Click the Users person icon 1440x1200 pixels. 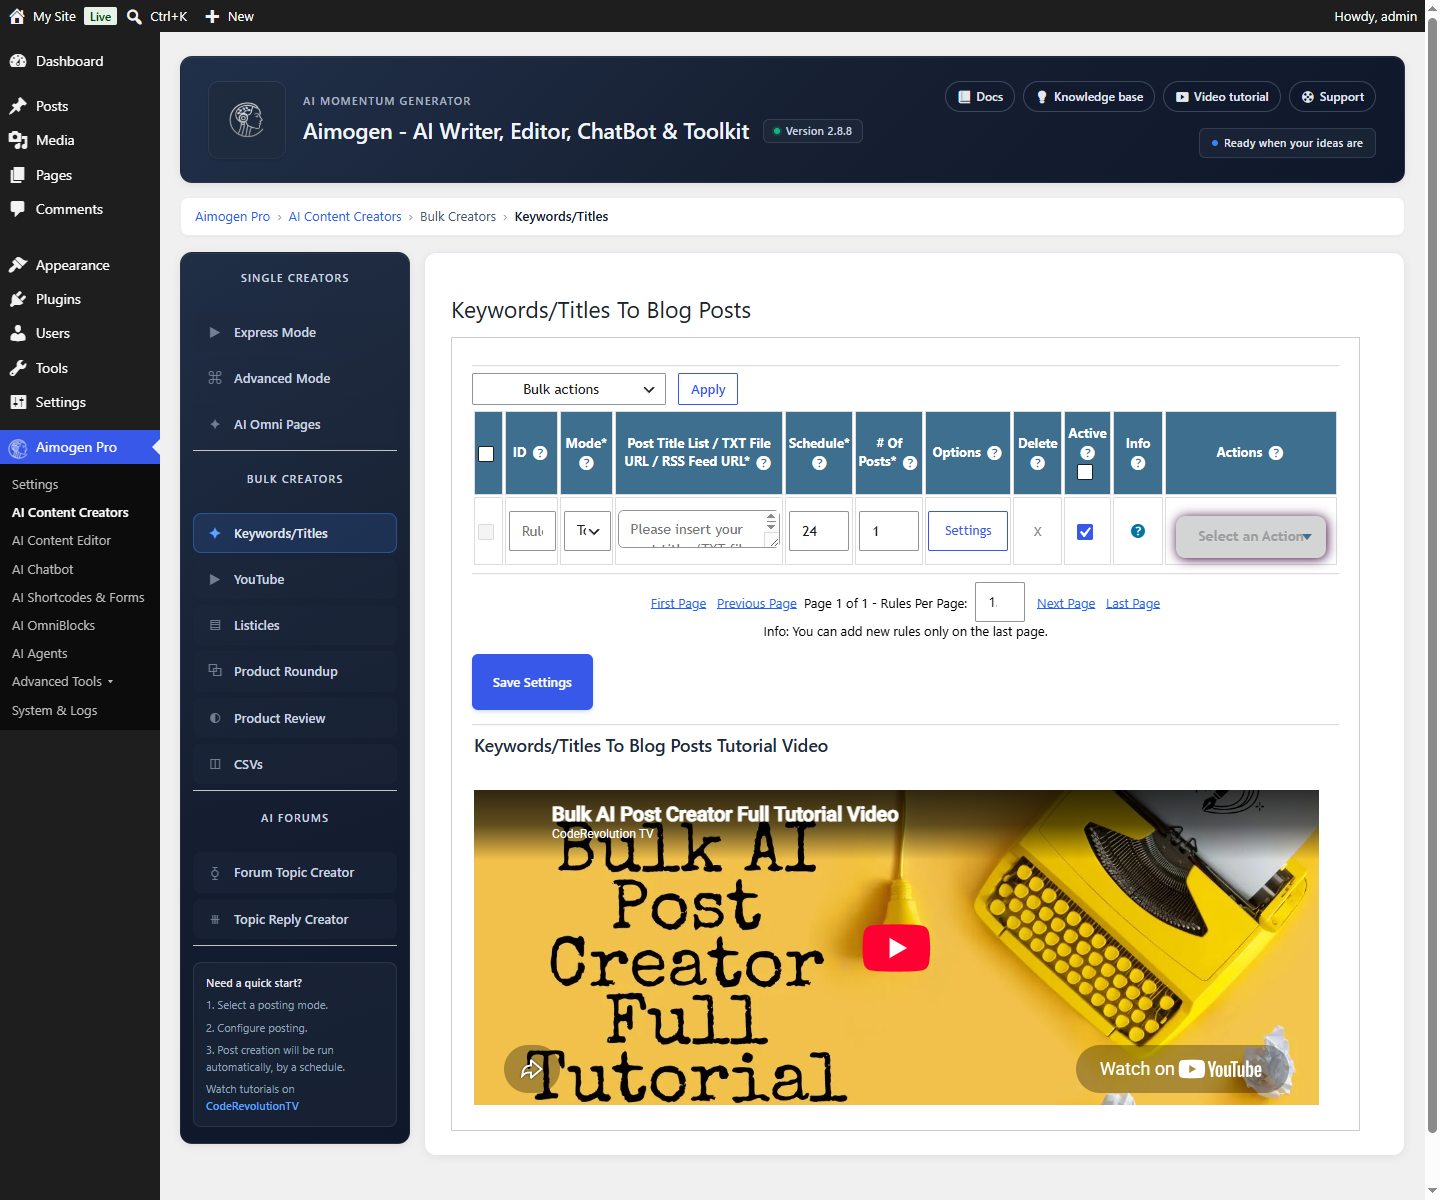(x=18, y=333)
